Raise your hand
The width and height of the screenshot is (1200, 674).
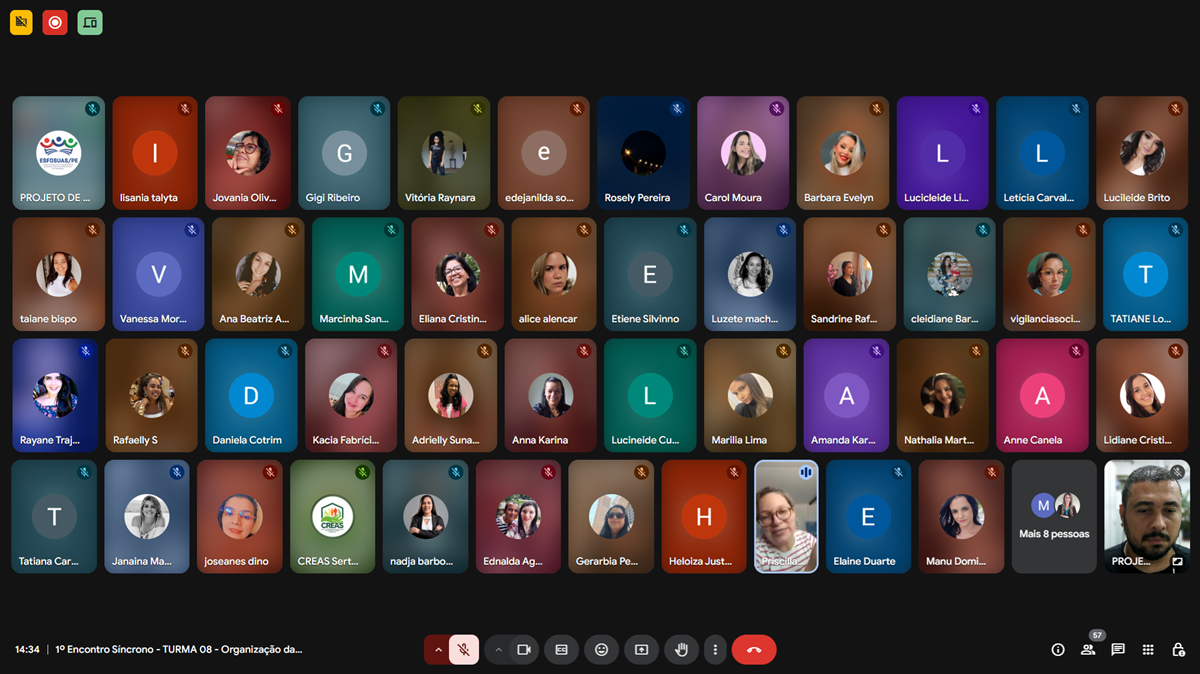681,650
